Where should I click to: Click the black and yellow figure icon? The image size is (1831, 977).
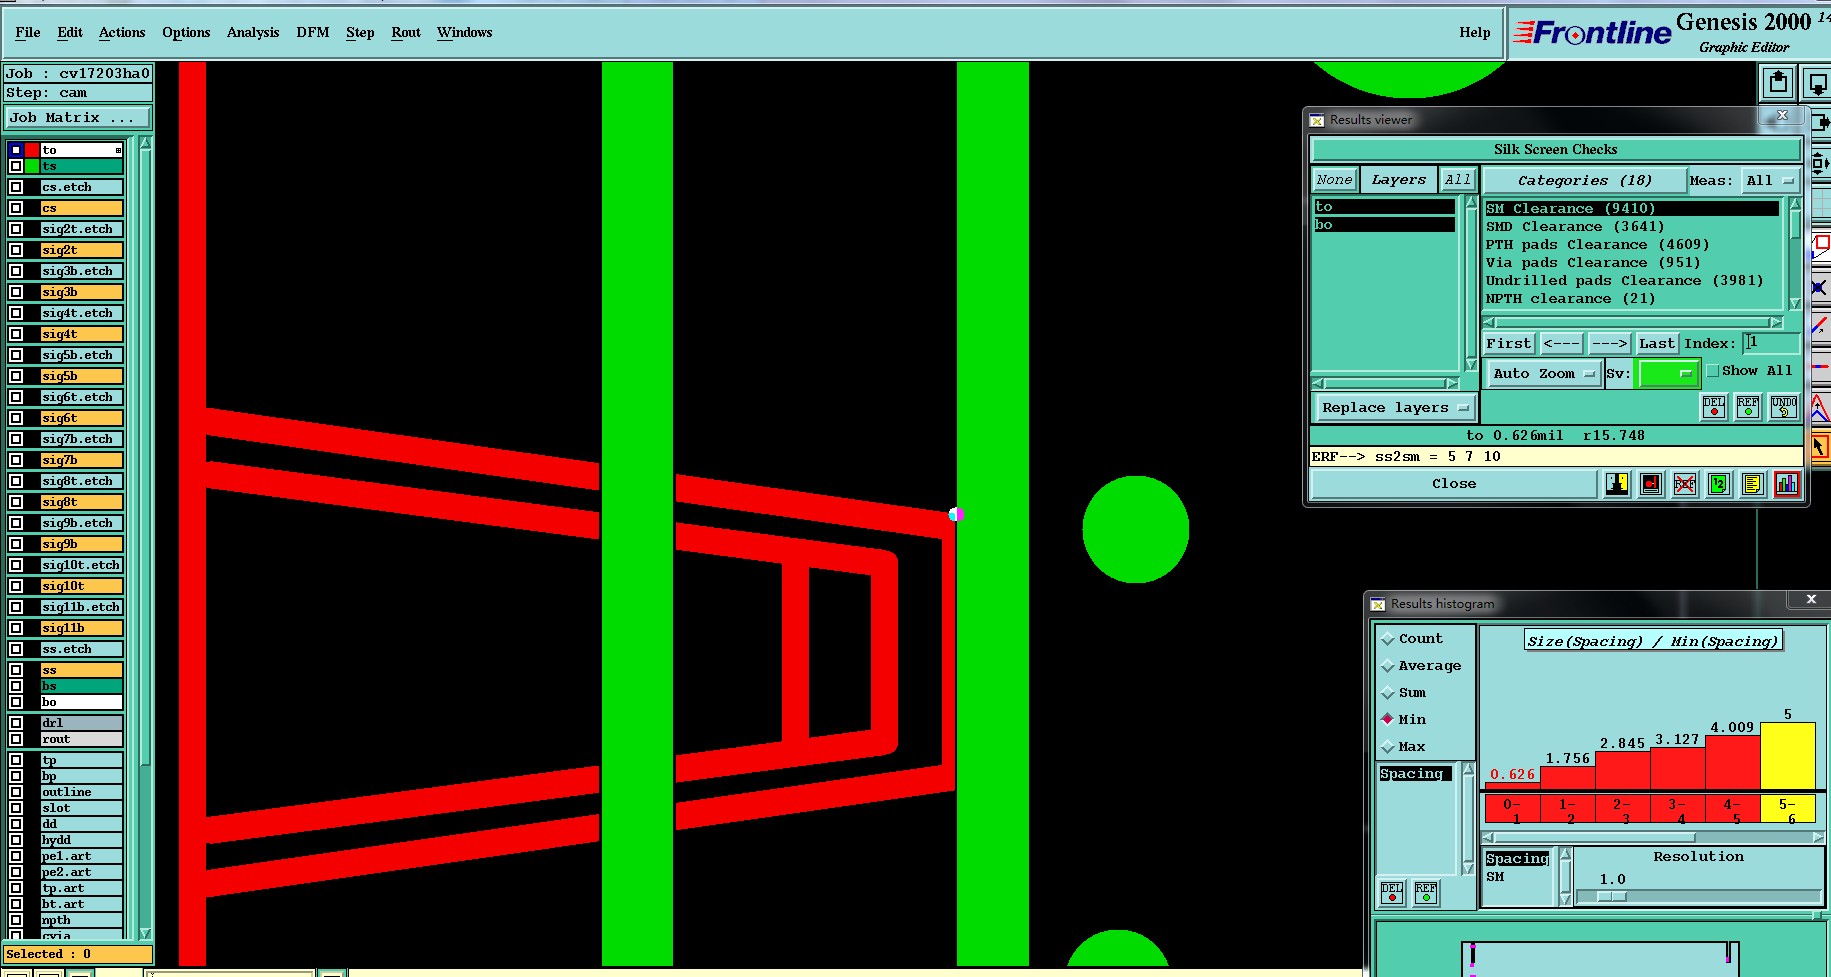[1617, 484]
